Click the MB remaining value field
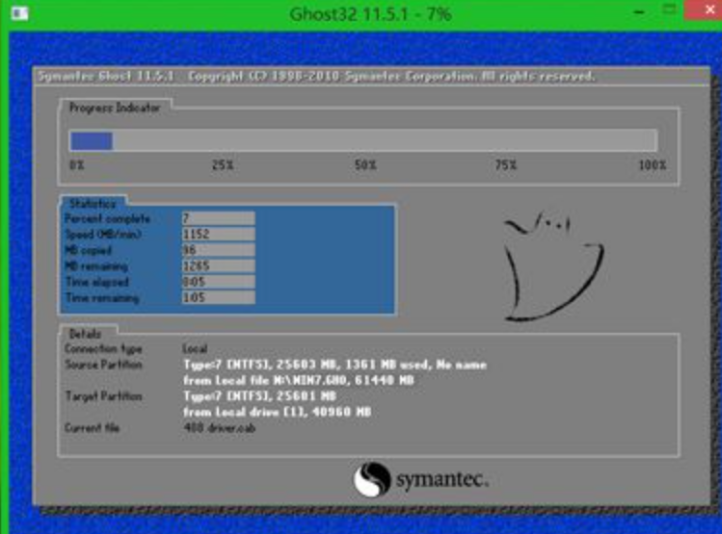 click(x=217, y=266)
